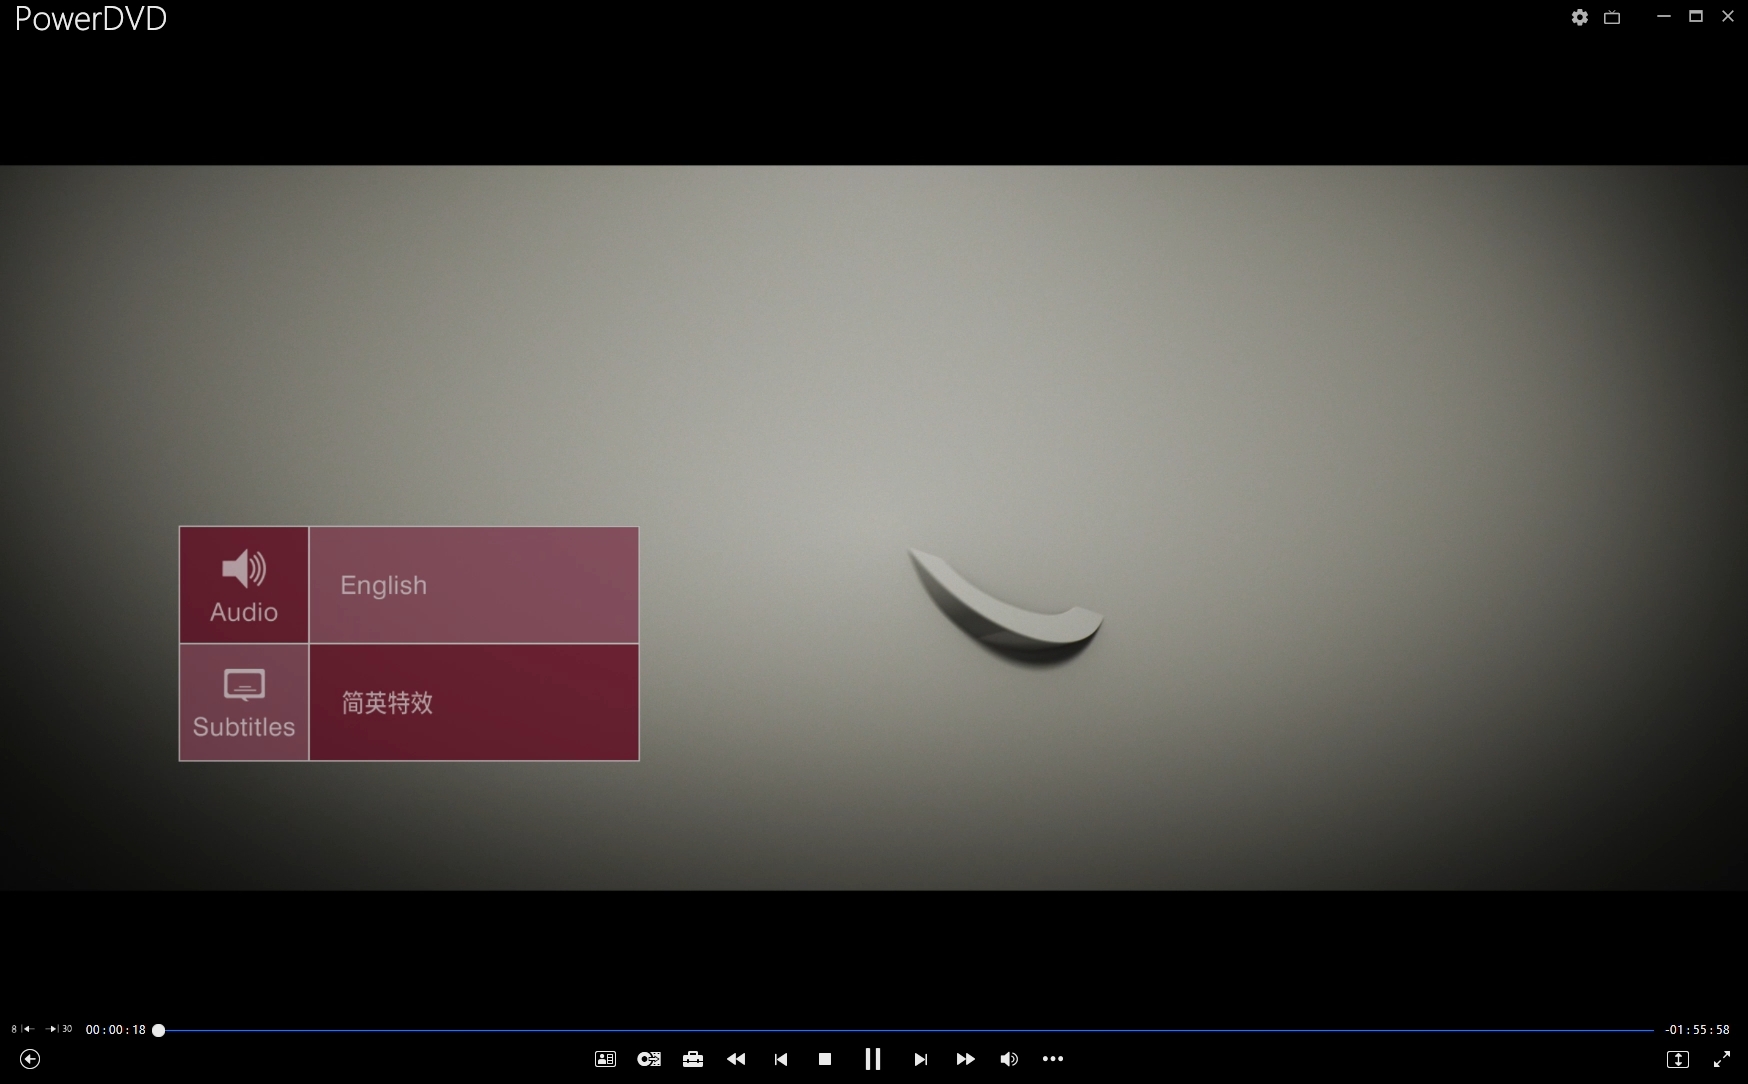Enter full screen mode
Screen dimensions: 1748x1084
[x=1722, y=1059]
